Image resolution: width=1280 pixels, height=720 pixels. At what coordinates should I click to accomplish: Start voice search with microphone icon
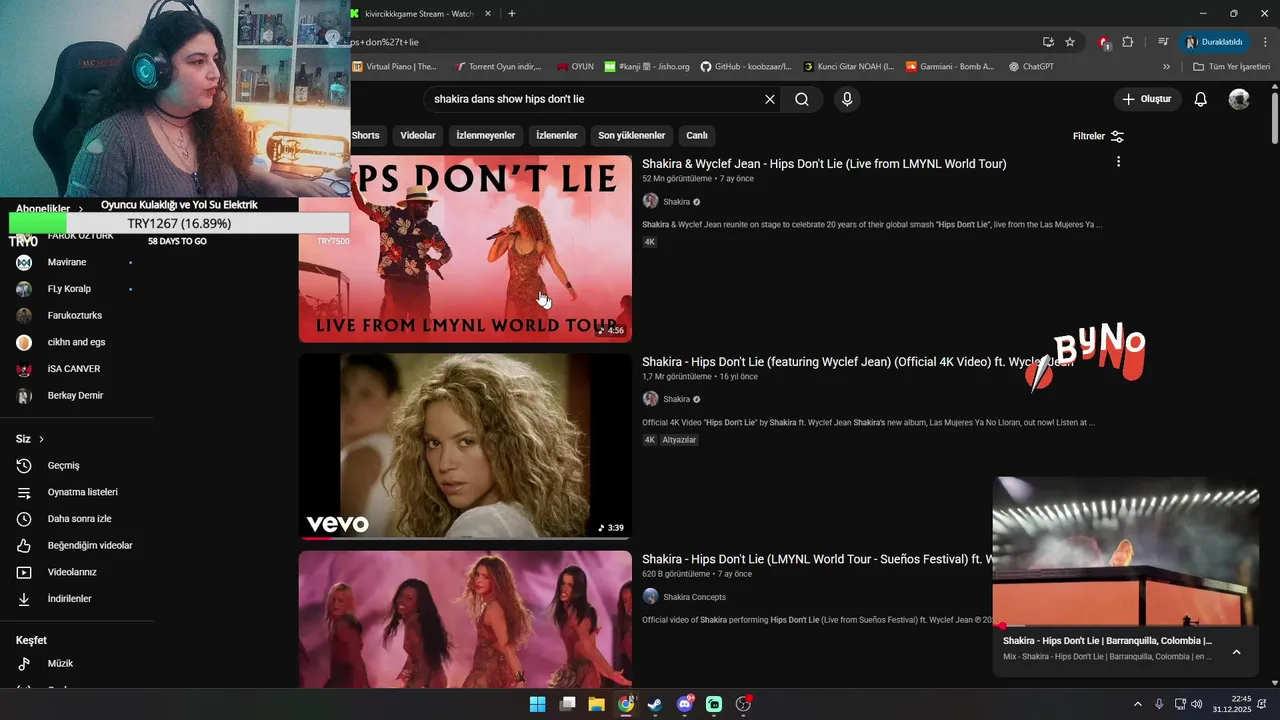pyautogui.click(x=847, y=99)
